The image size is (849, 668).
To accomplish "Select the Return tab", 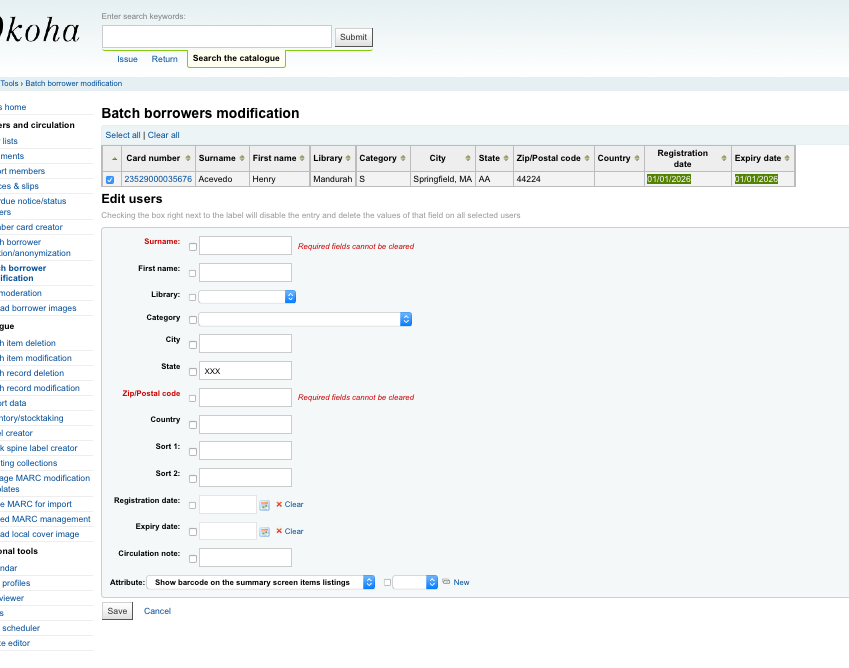I will tap(164, 59).
